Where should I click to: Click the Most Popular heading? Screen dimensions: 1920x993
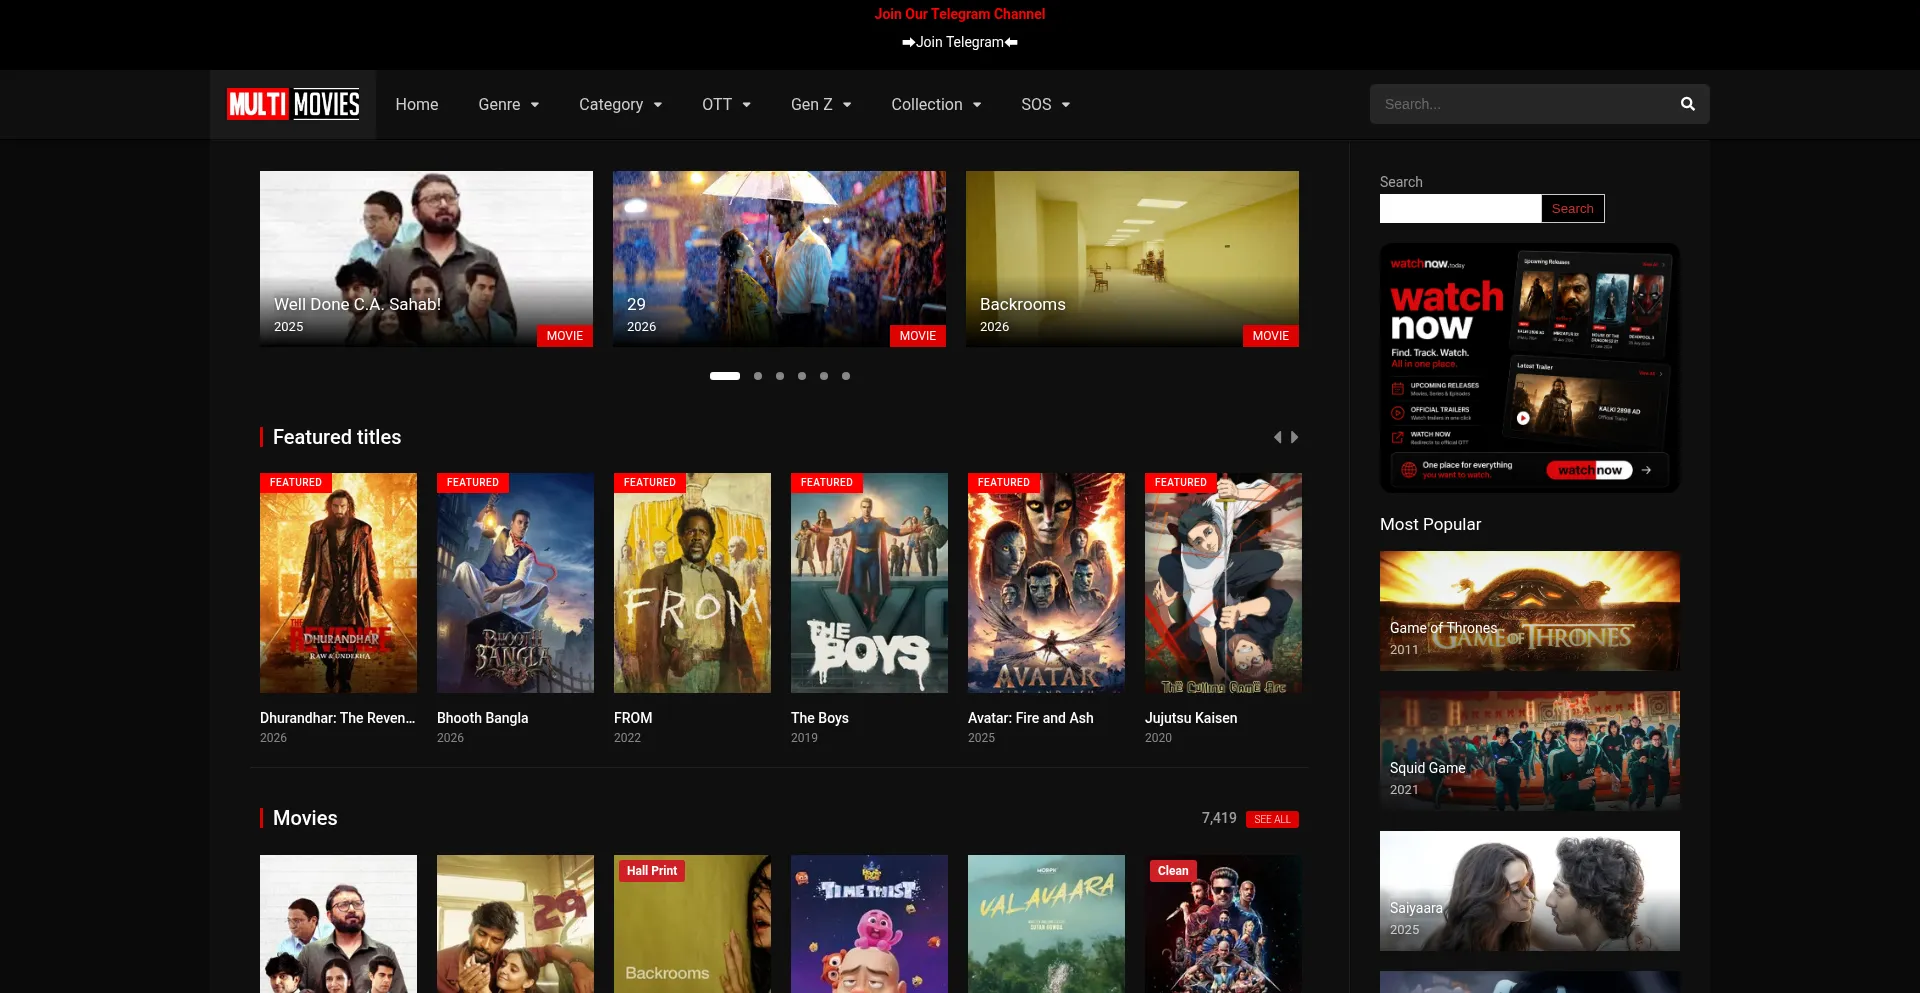coord(1430,524)
